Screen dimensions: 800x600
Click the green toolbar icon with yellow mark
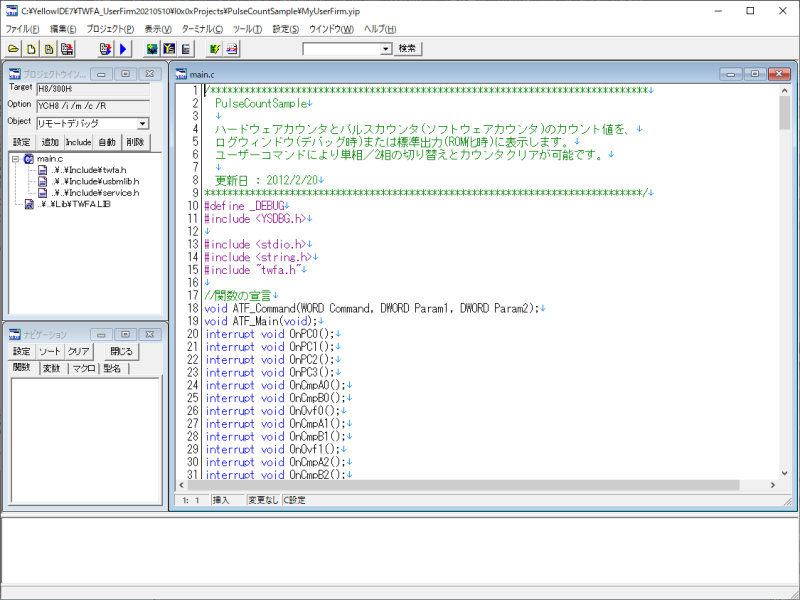coord(215,49)
